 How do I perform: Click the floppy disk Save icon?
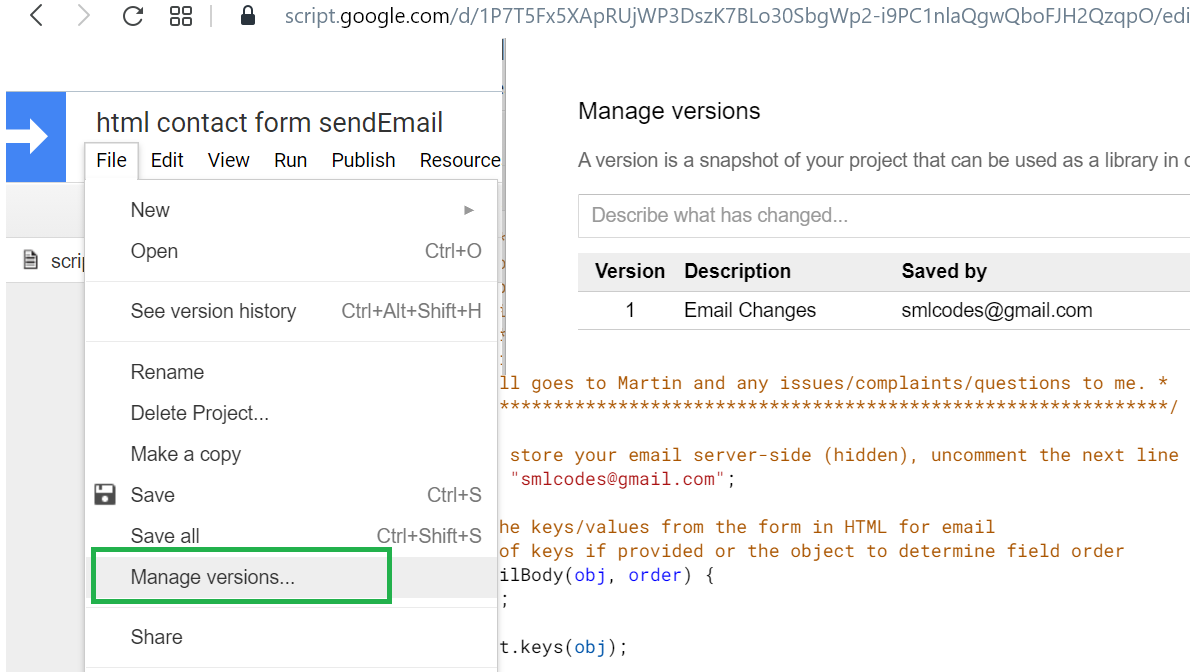pos(105,495)
